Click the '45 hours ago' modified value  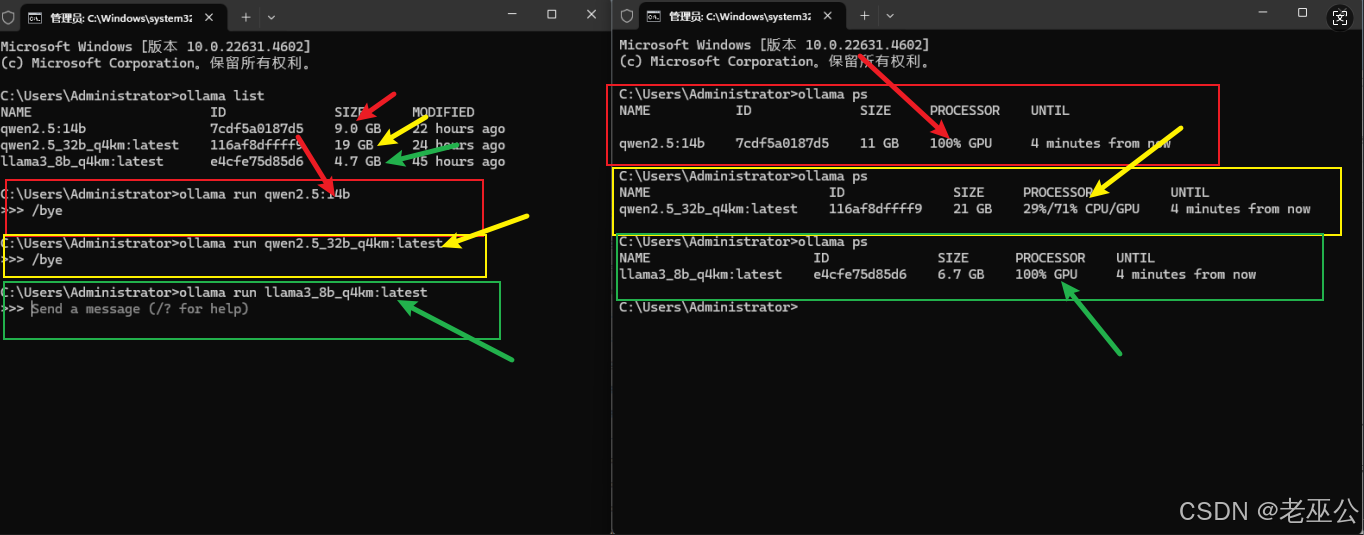(x=458, y=161)
